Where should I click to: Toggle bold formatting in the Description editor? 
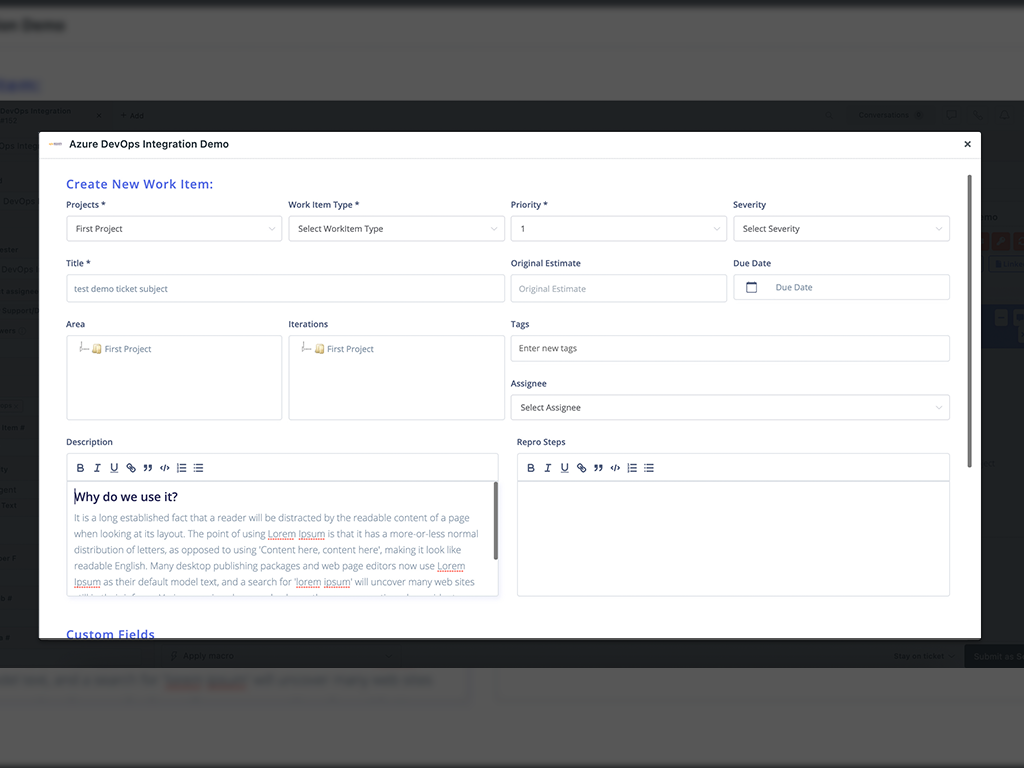(80, 467)
